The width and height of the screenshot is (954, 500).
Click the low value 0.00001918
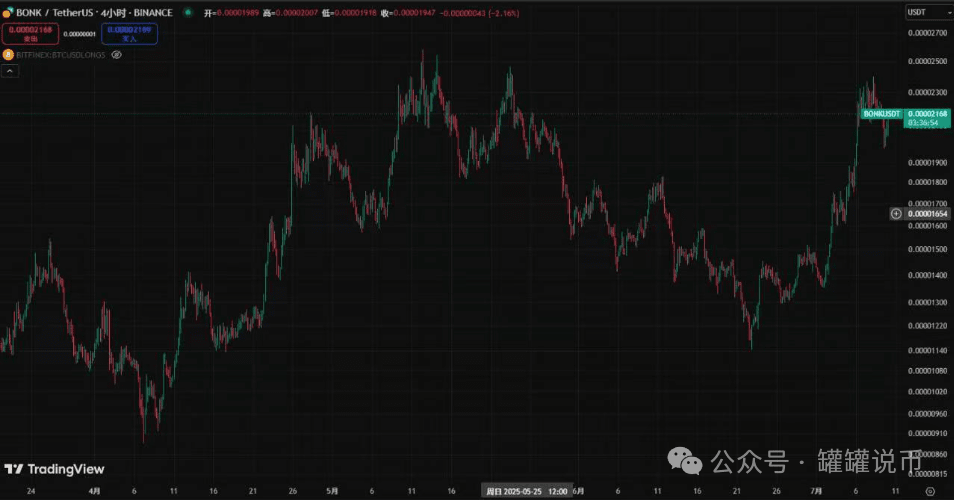coord(355,13)
